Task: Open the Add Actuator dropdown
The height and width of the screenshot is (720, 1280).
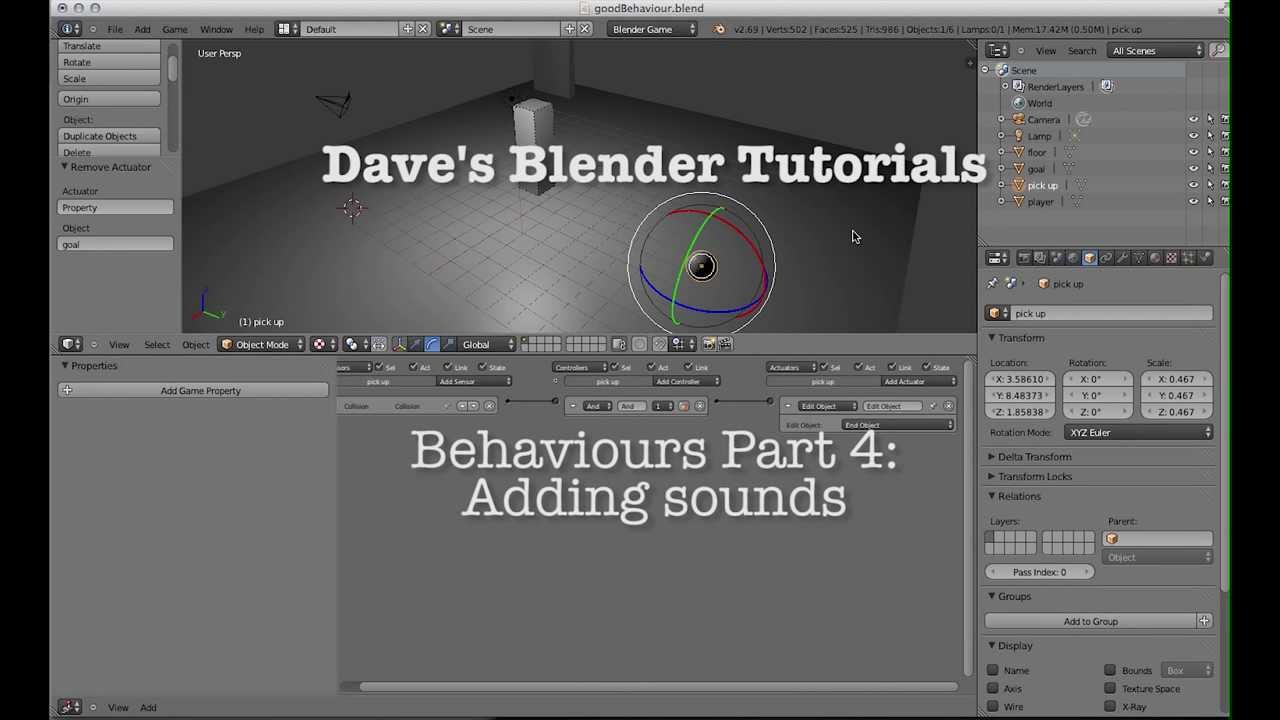Action: click(918, 382)
